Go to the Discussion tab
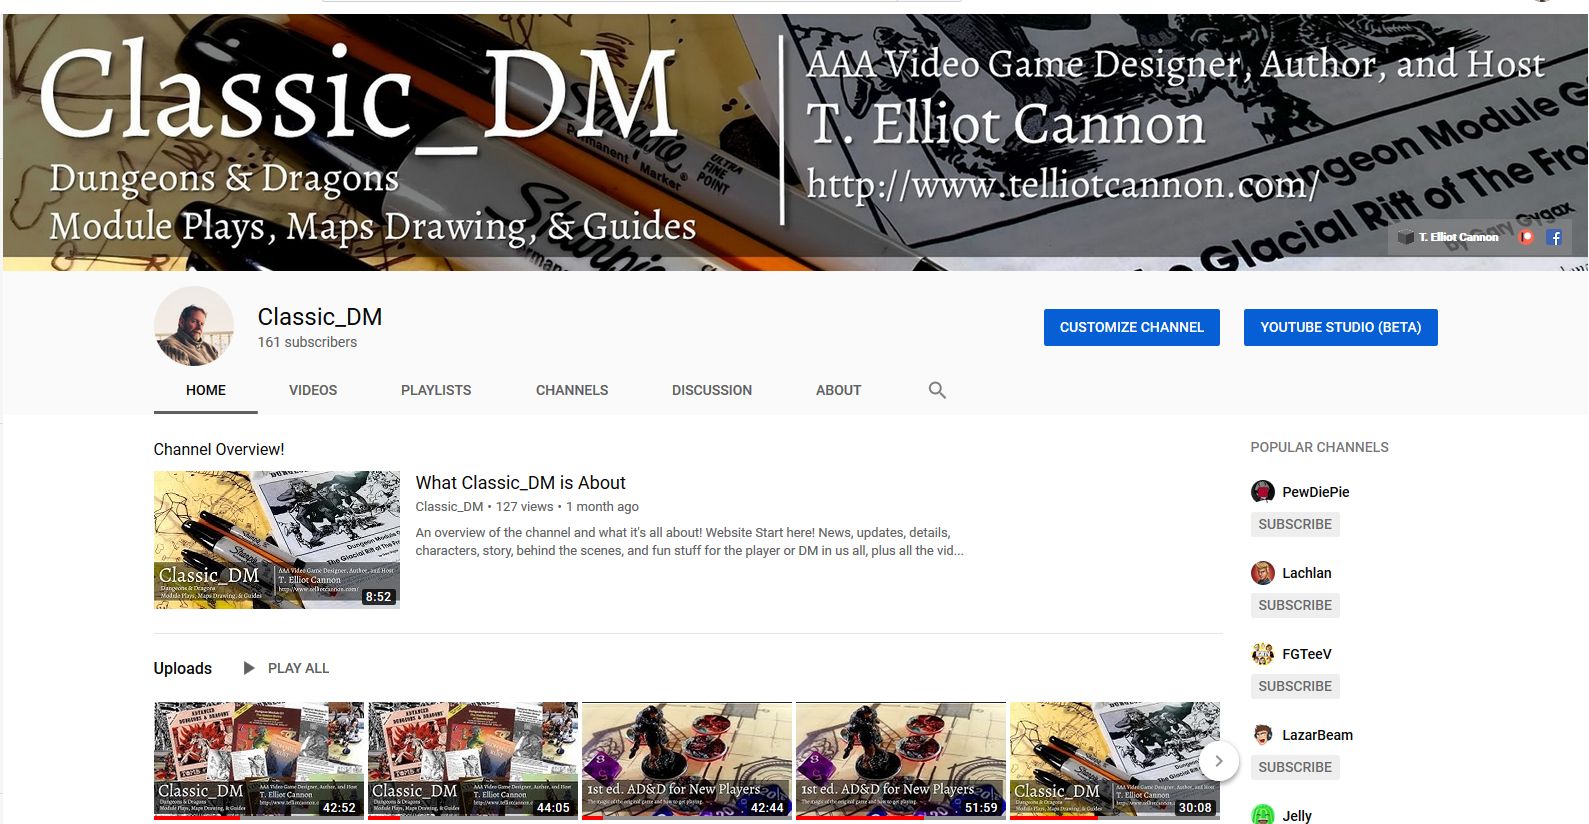1589x824 pixels. (712, 390)
